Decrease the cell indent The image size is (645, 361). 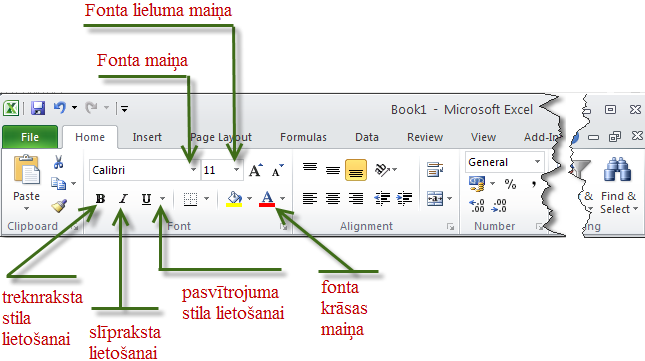click(382, 199)
